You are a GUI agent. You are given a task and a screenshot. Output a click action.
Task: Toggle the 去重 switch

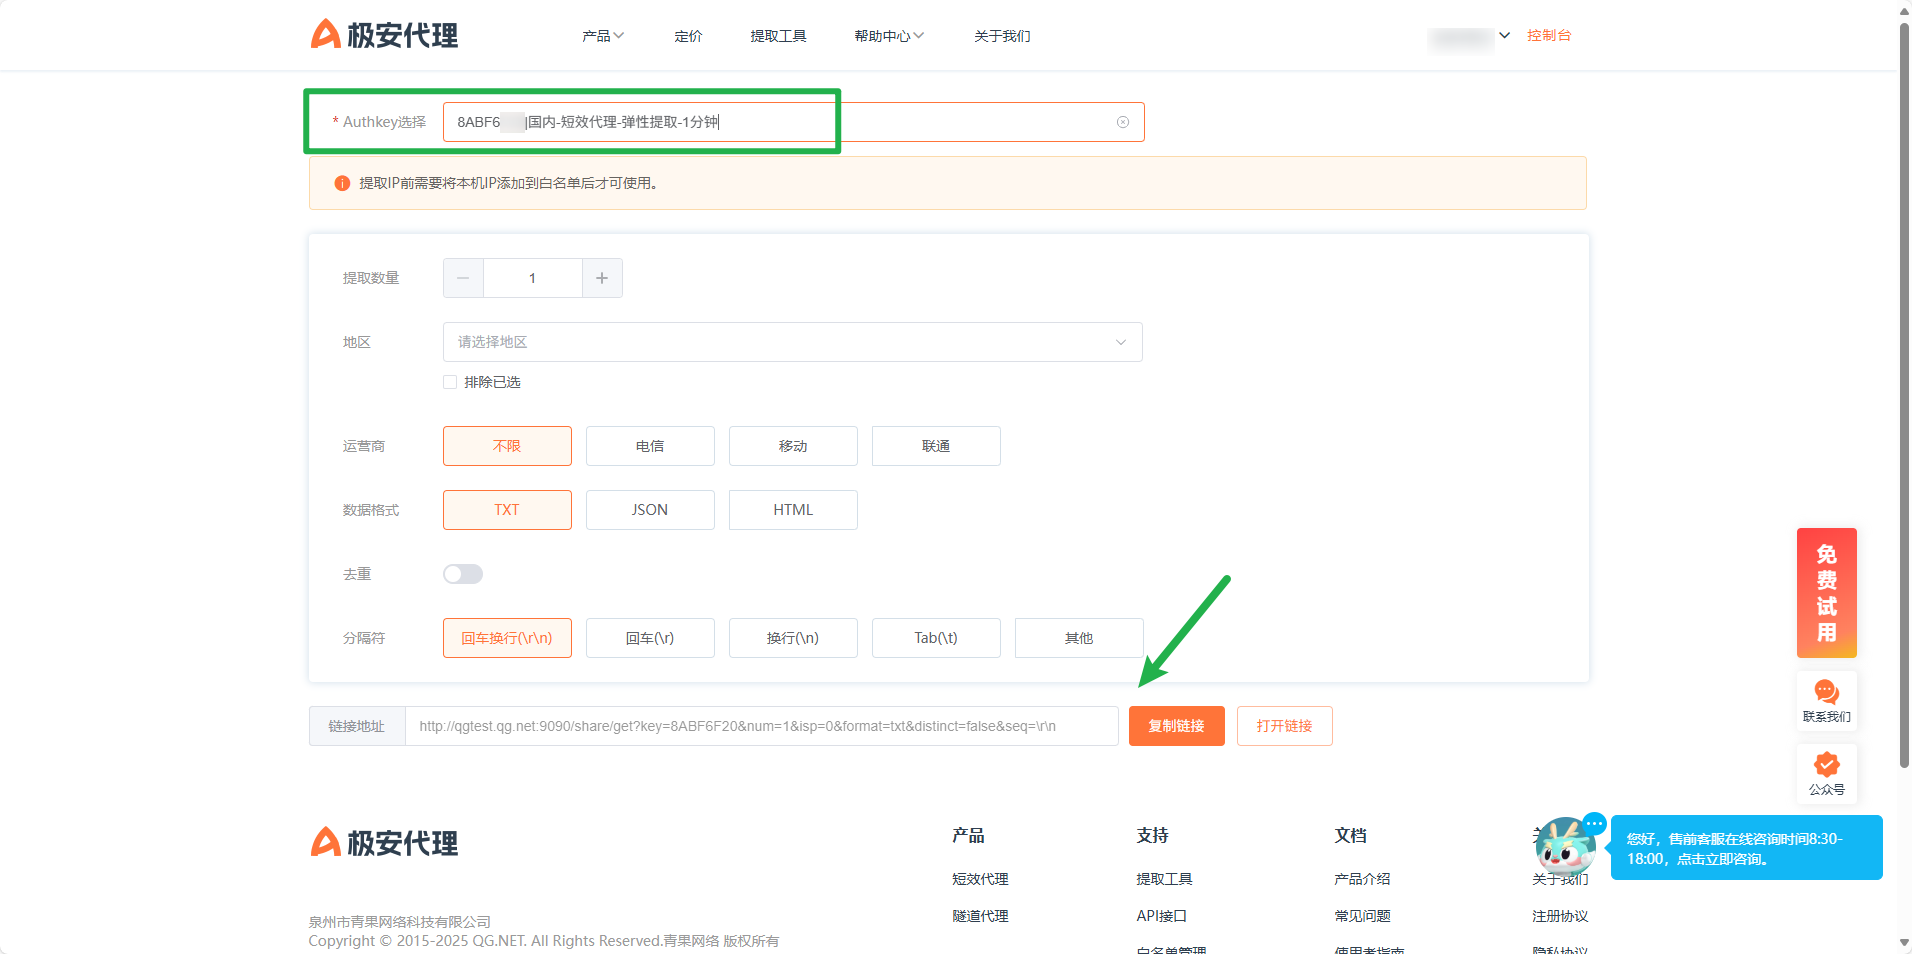coord(463,574)
